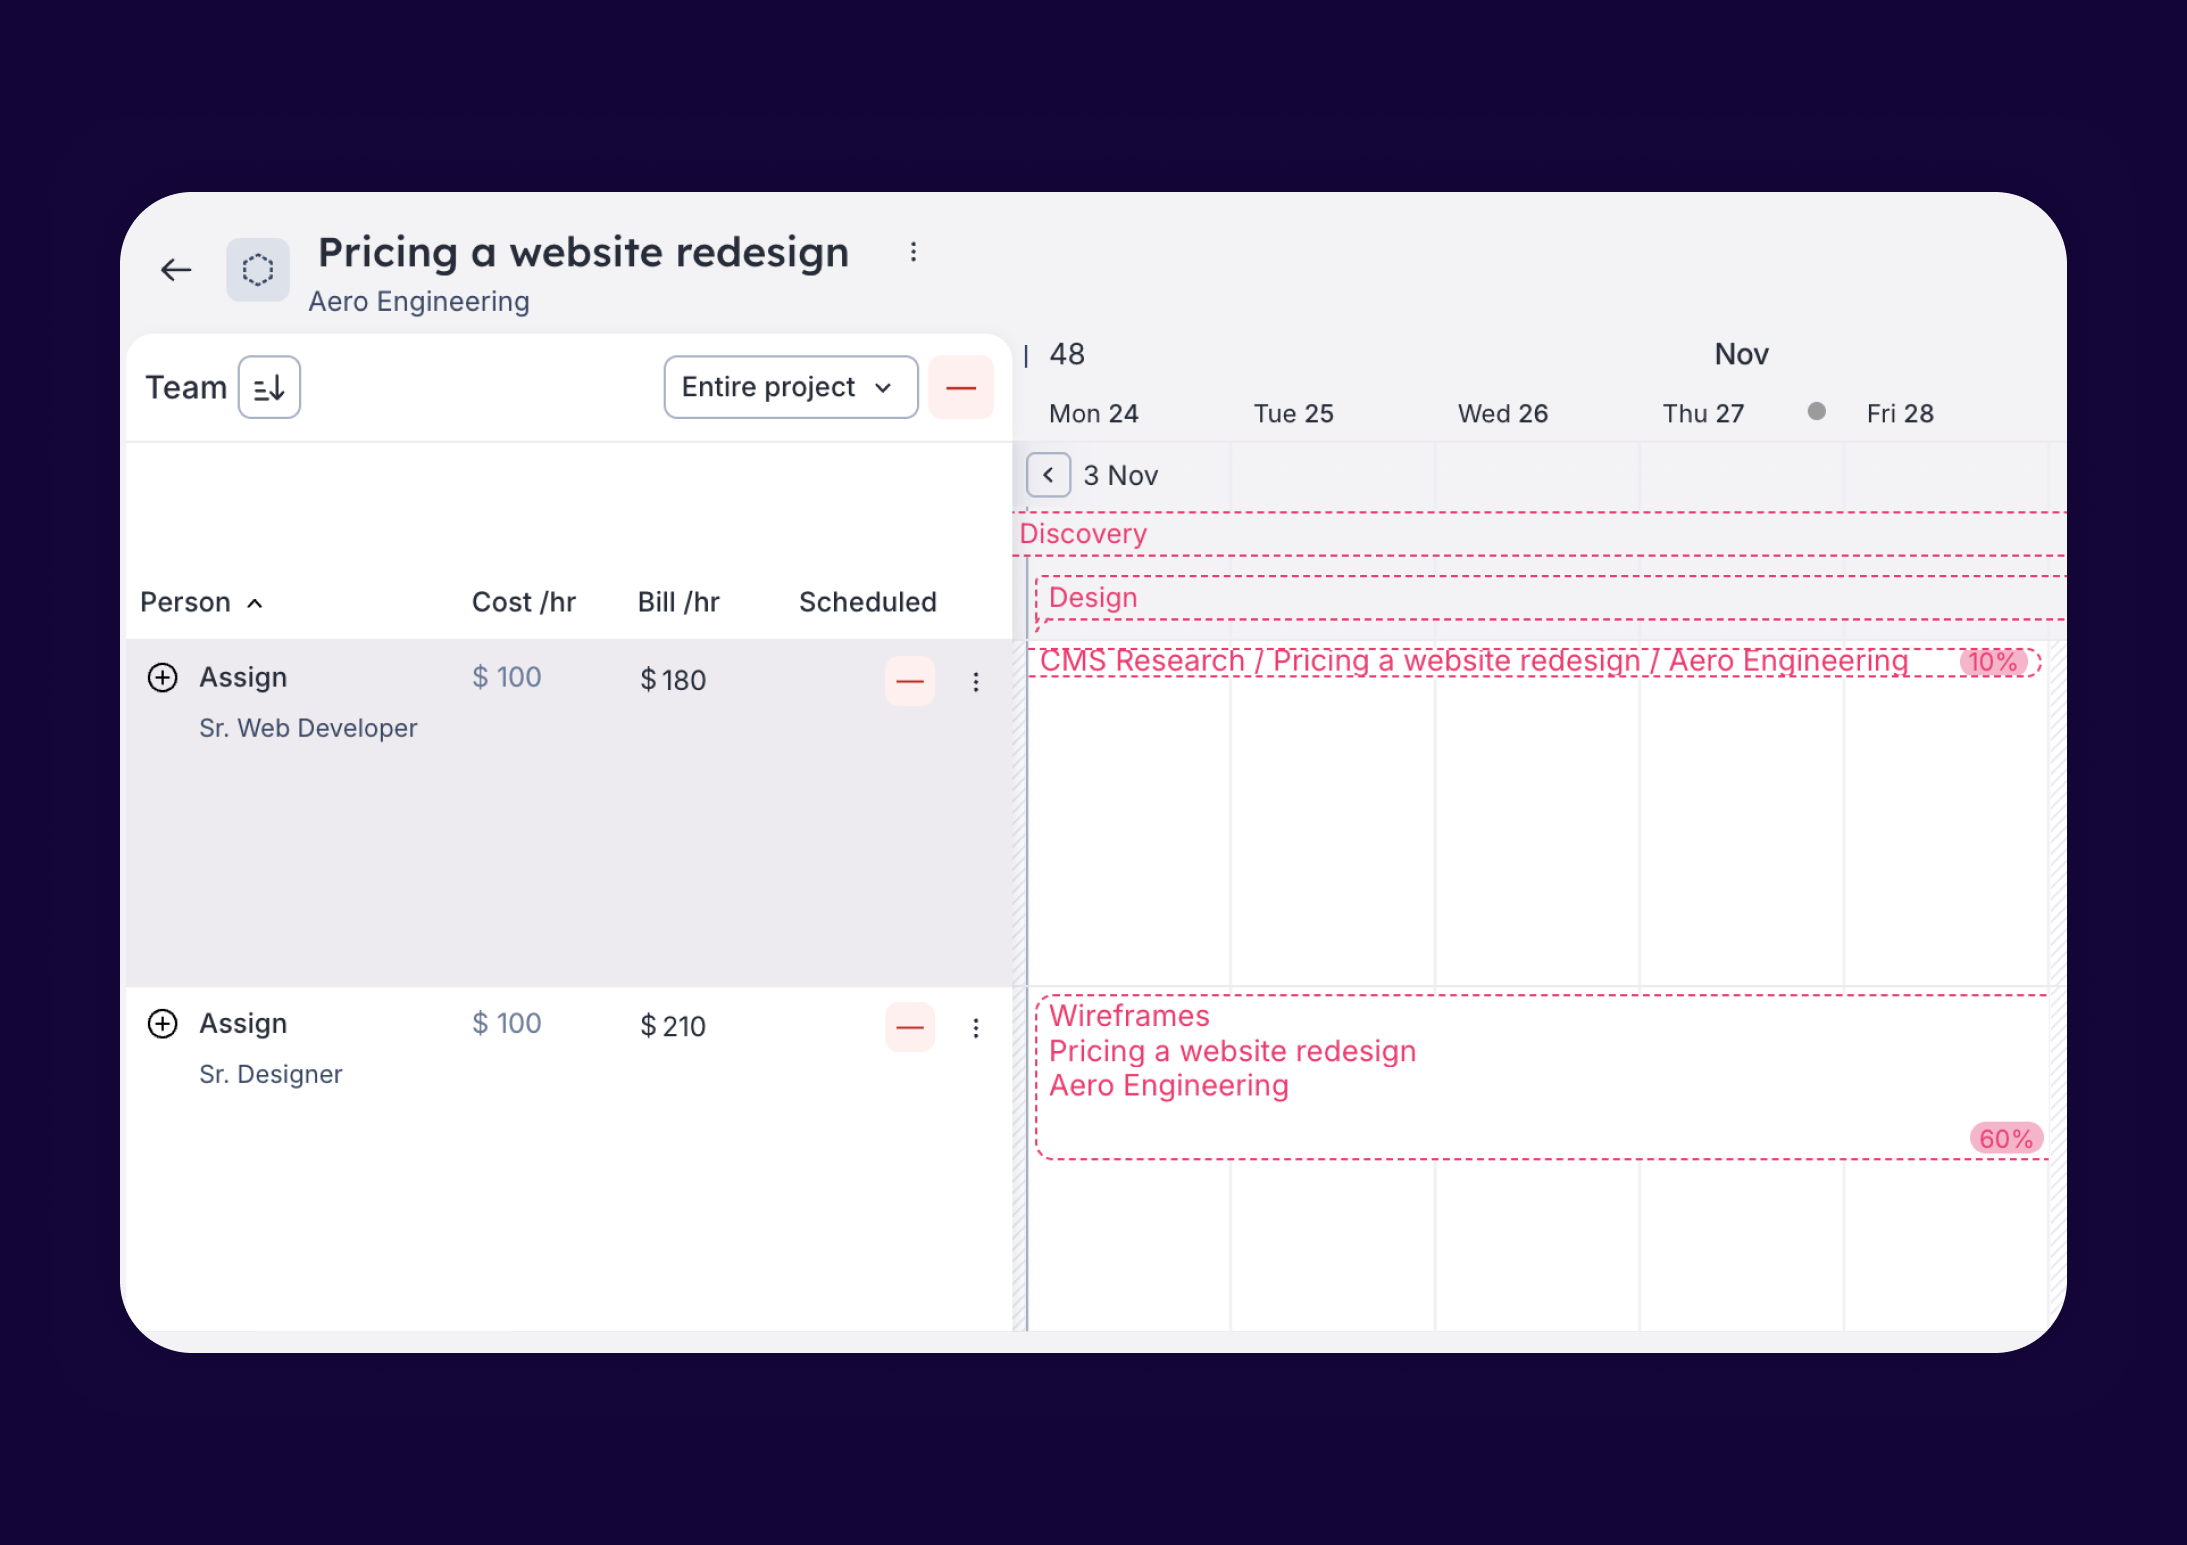Click the plus icon to assign the Sr. Designer
2187x1545 pixels.
click(161, 1024)
